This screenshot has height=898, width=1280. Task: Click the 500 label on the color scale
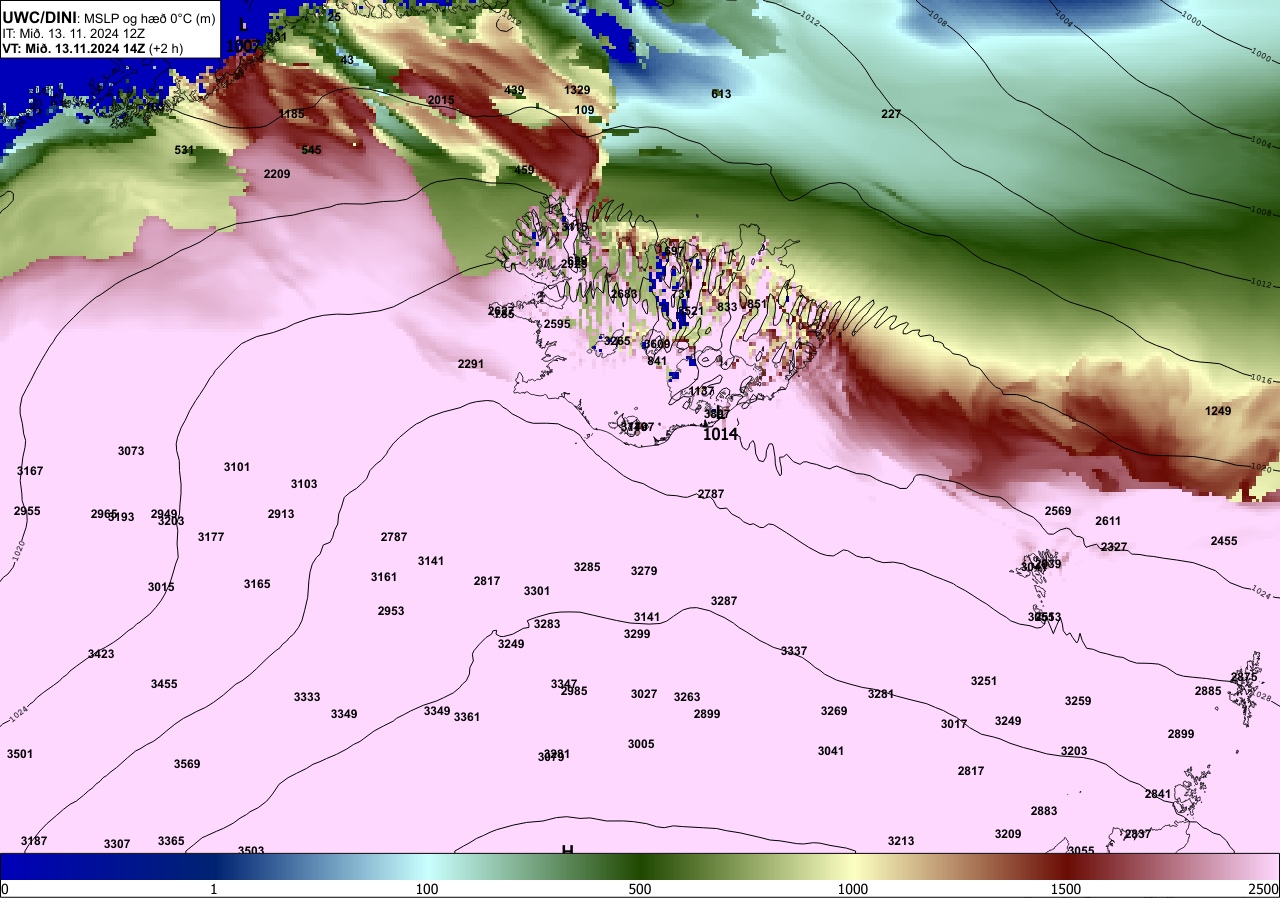(x=640, y=889)
